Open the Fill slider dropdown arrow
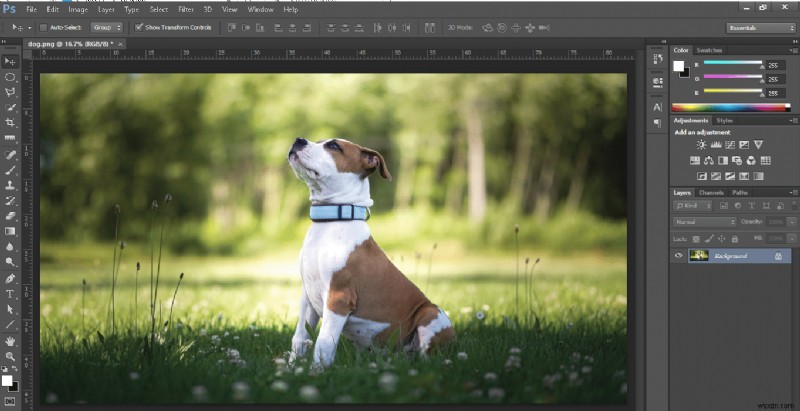Screen dimensions: 800x411 coord(791,239)
